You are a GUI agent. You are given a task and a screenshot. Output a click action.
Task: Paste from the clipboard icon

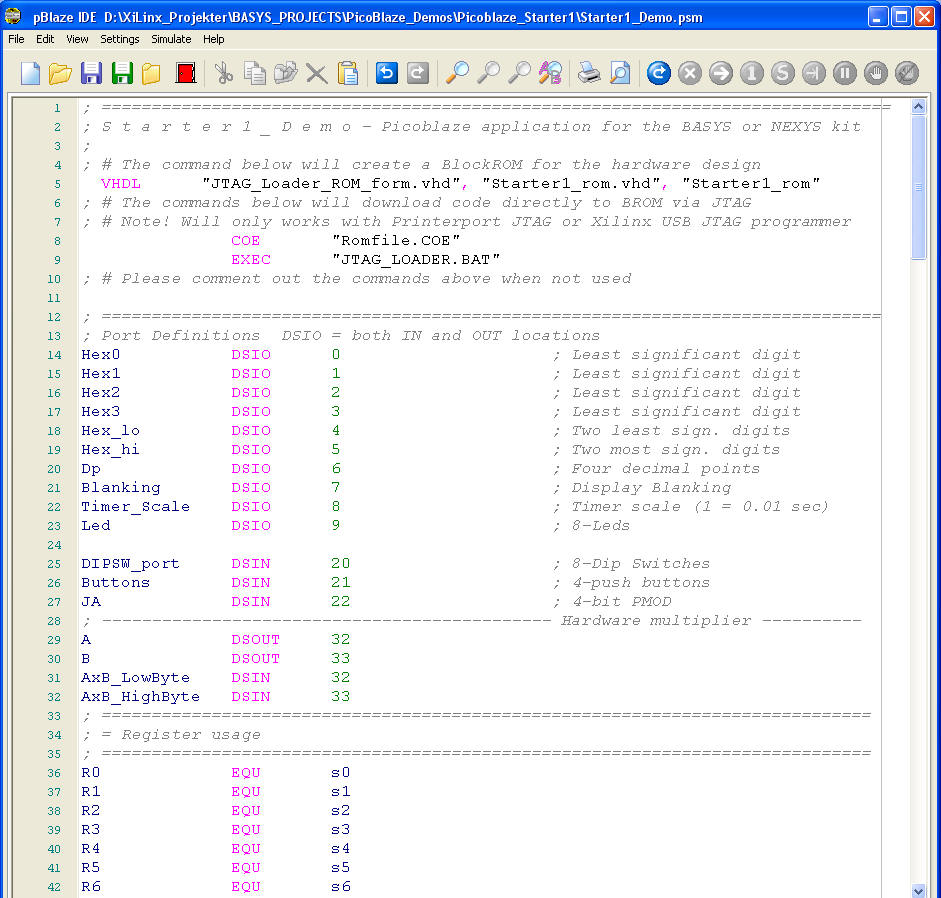coord(347,73)
